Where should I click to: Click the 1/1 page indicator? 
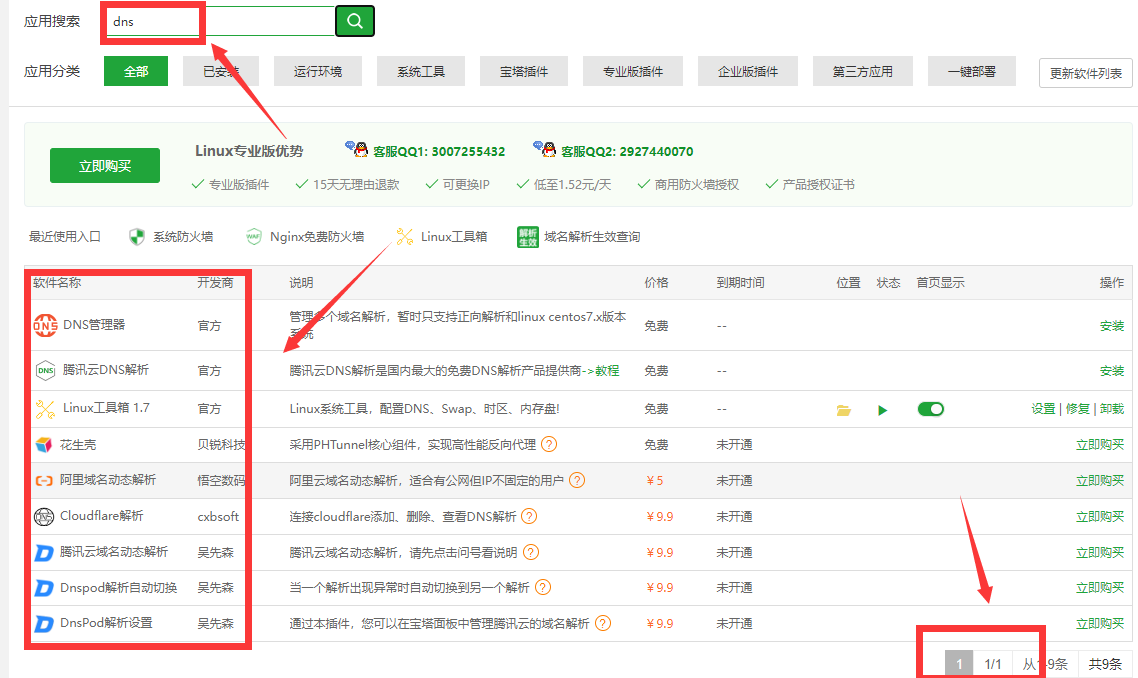(x=993, y=664)
